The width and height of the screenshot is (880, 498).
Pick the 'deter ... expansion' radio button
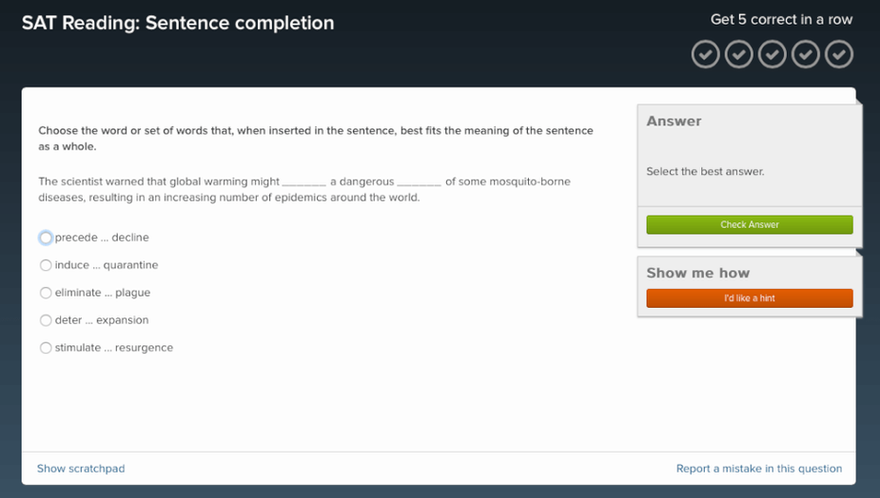pyautogui.click(x=46, y=320)
